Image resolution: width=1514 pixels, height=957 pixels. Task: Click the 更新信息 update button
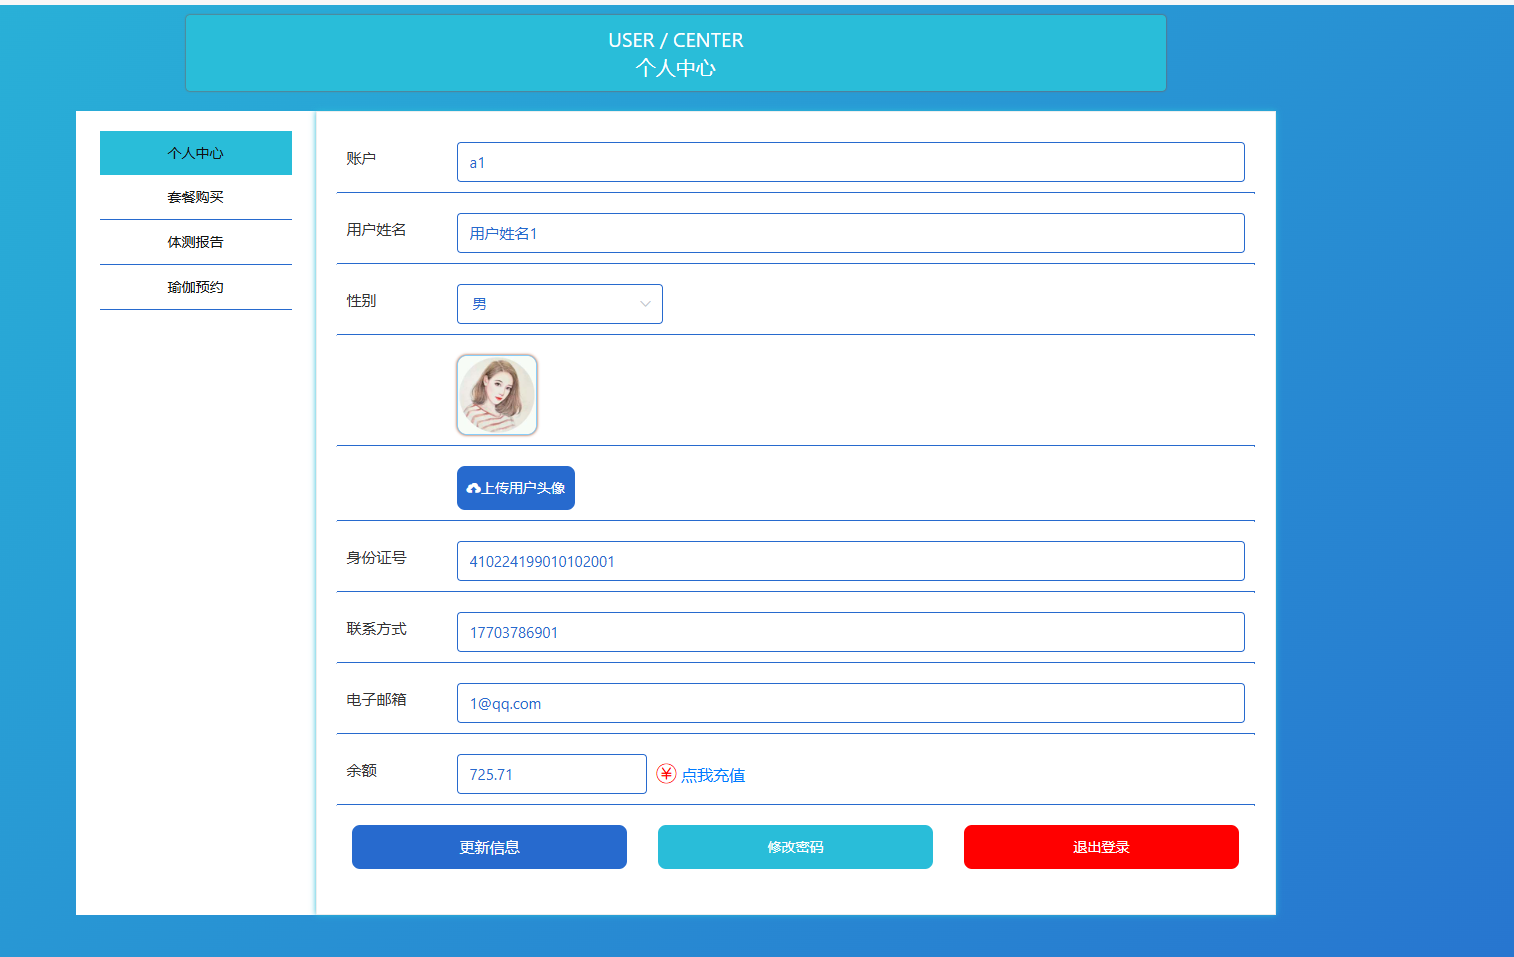(x=489, y=847)
